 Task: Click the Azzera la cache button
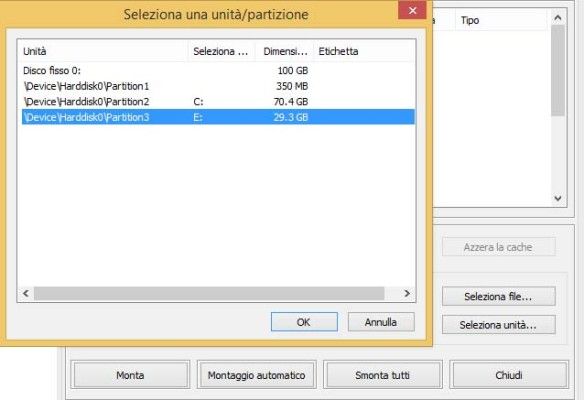pyautogui.click(x=499, y=247)
